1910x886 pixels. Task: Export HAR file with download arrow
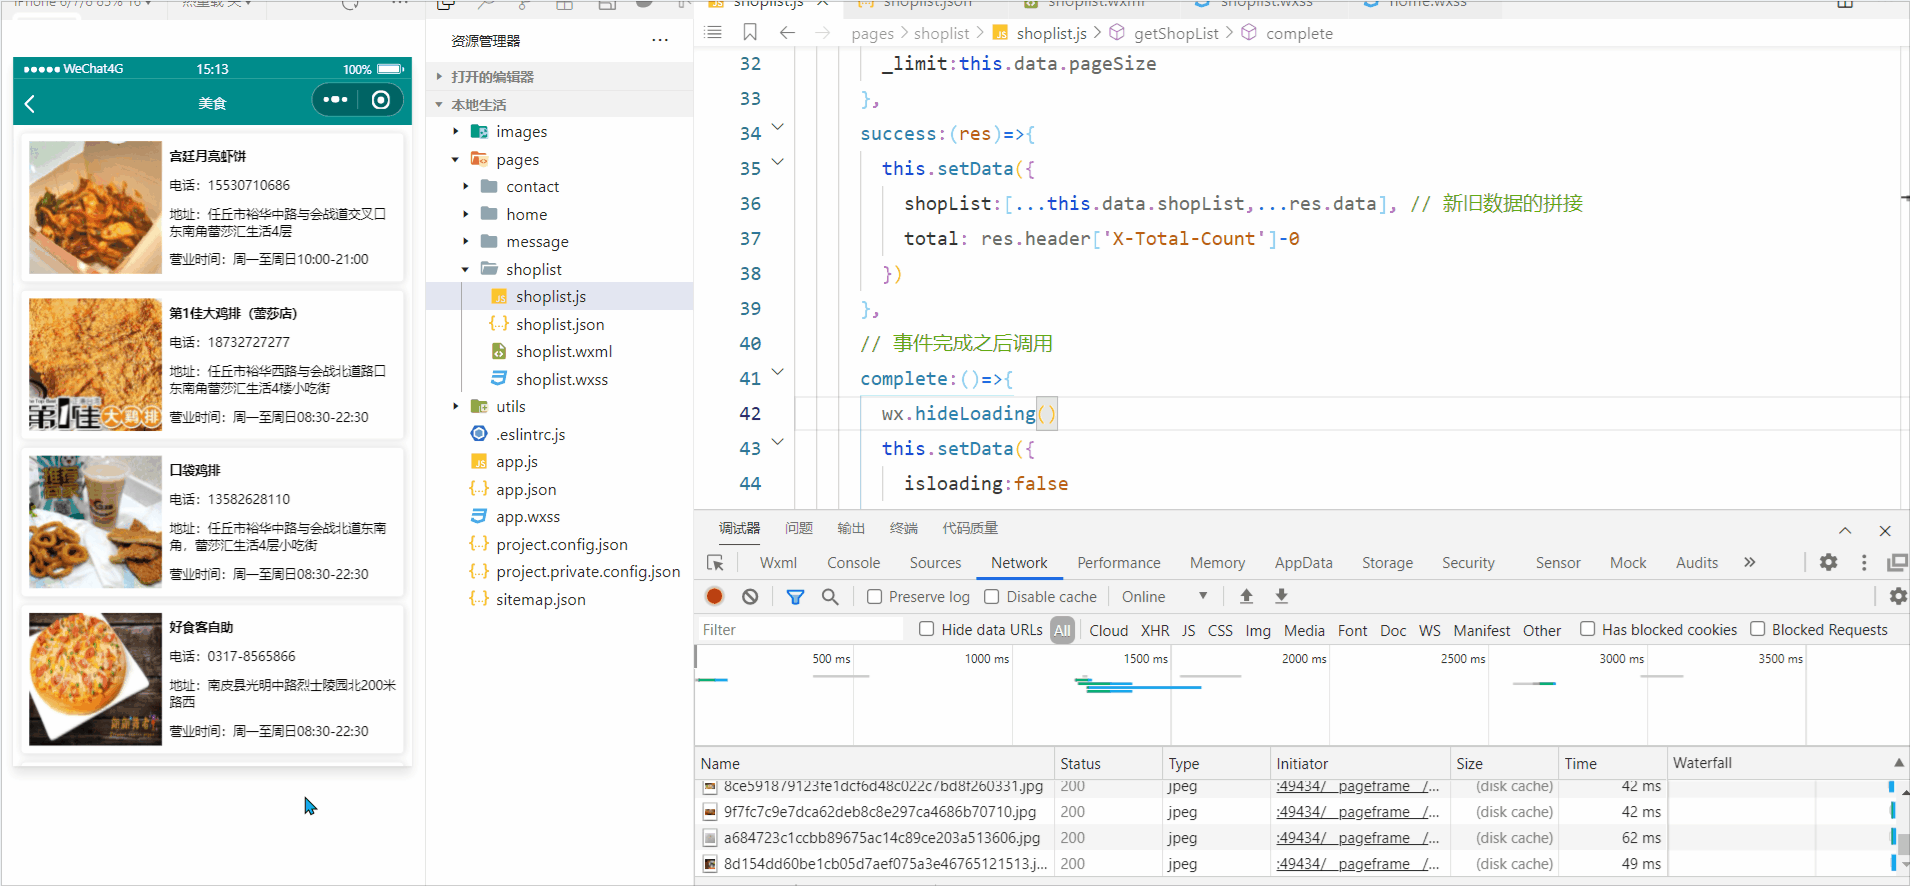[x=1281, y=596]
